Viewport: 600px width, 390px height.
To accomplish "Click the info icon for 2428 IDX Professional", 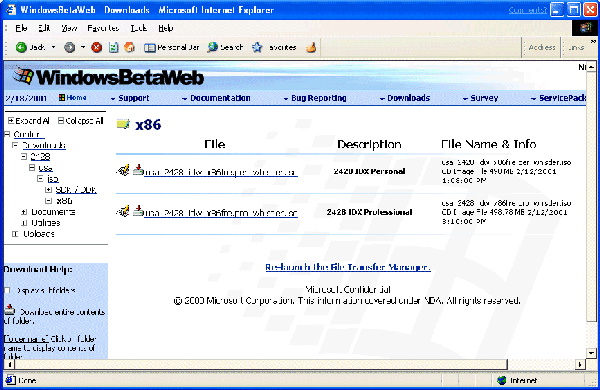I will 123,211.
